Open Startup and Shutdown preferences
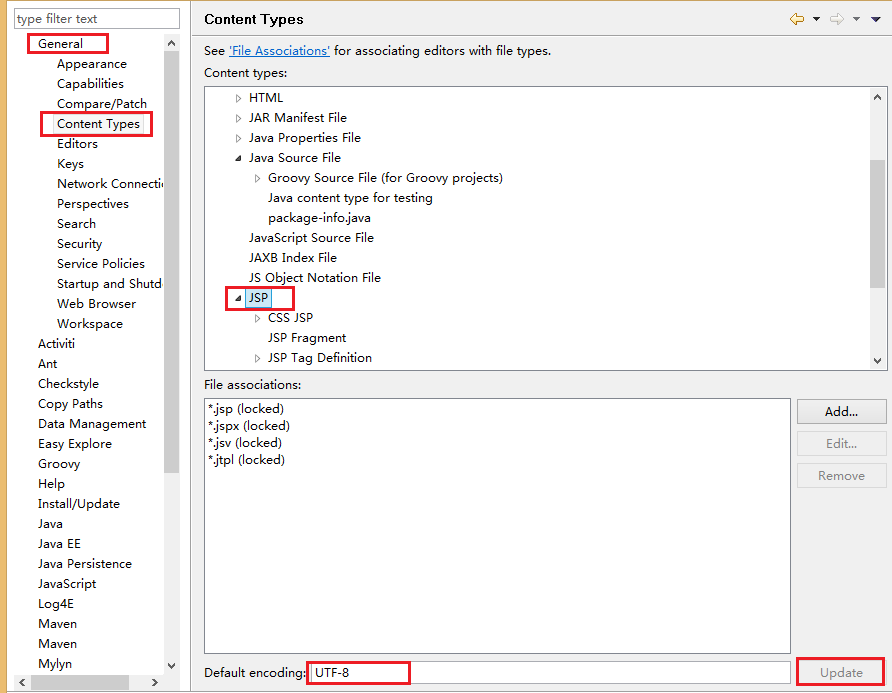892x693 pixels. coord(109,283)
